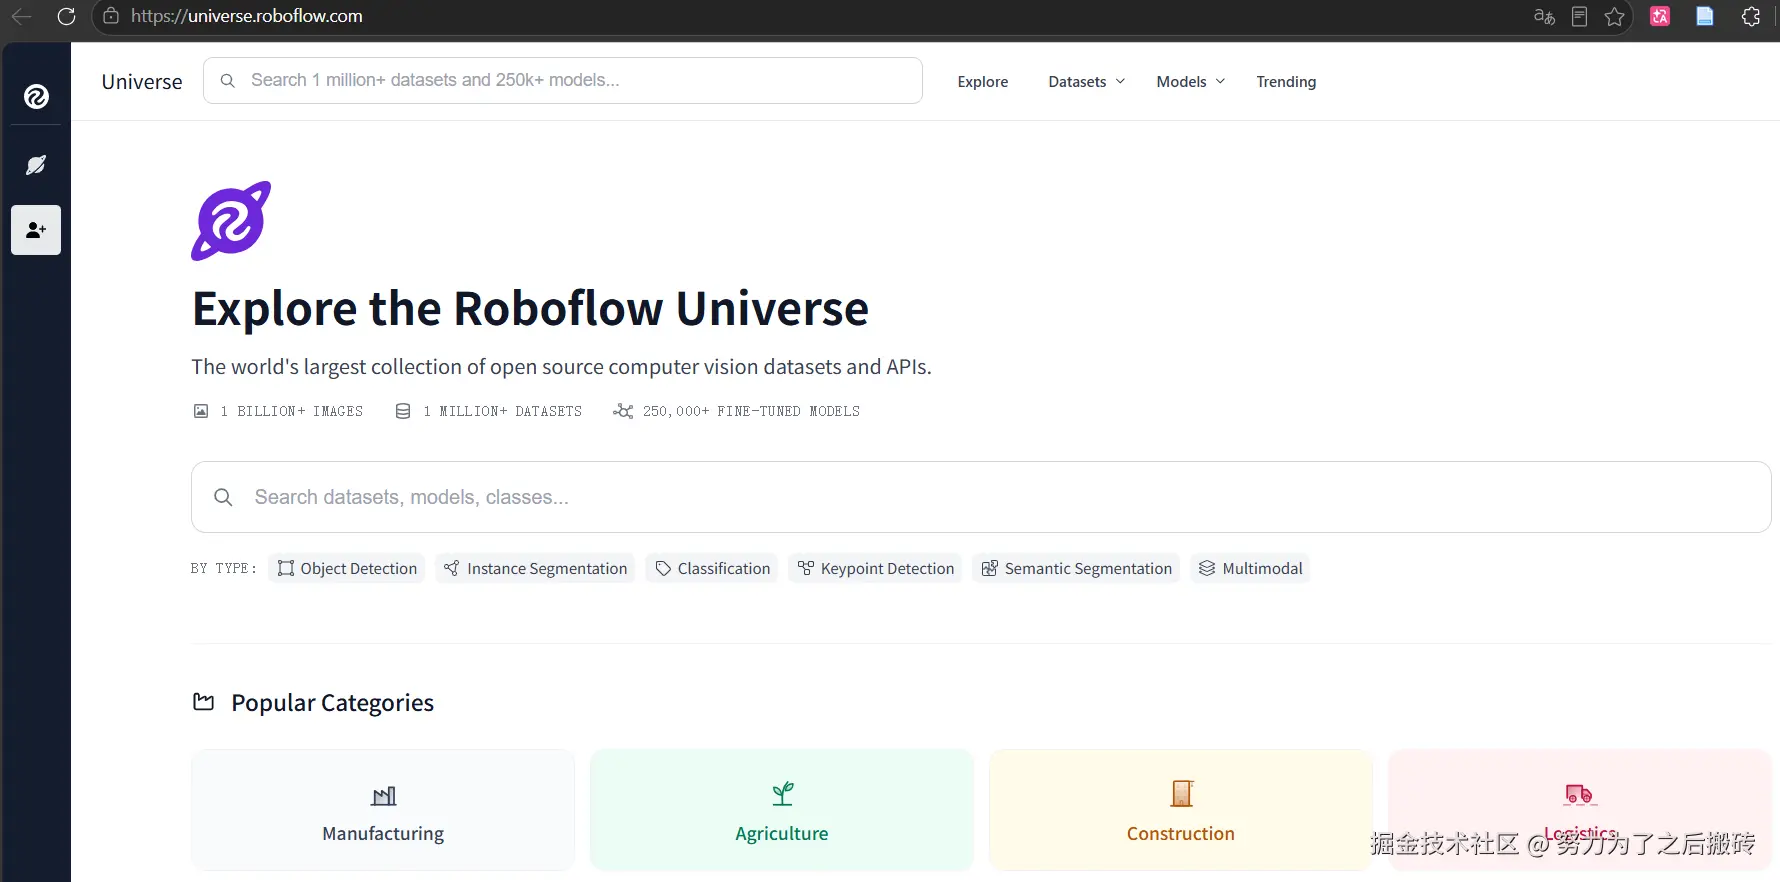
Task: Click the Roboflow logo in the sidebar
Action: point(36,97)
